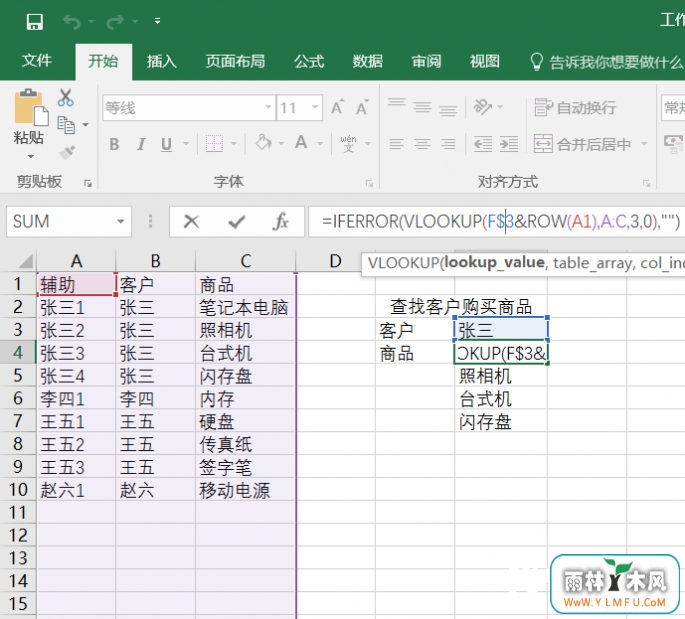Switch to the 插入 ribbon tab
Screen dimensions: 685x619
162,62
